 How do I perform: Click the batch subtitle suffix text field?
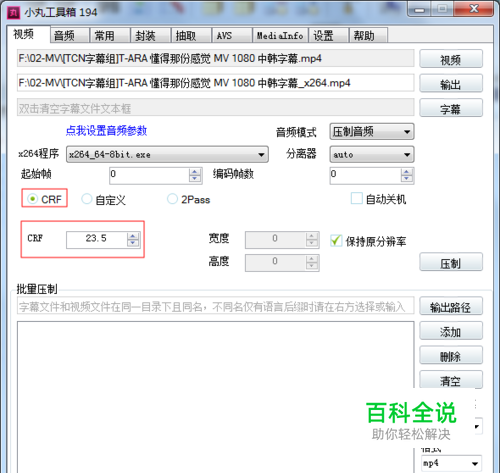216,306
